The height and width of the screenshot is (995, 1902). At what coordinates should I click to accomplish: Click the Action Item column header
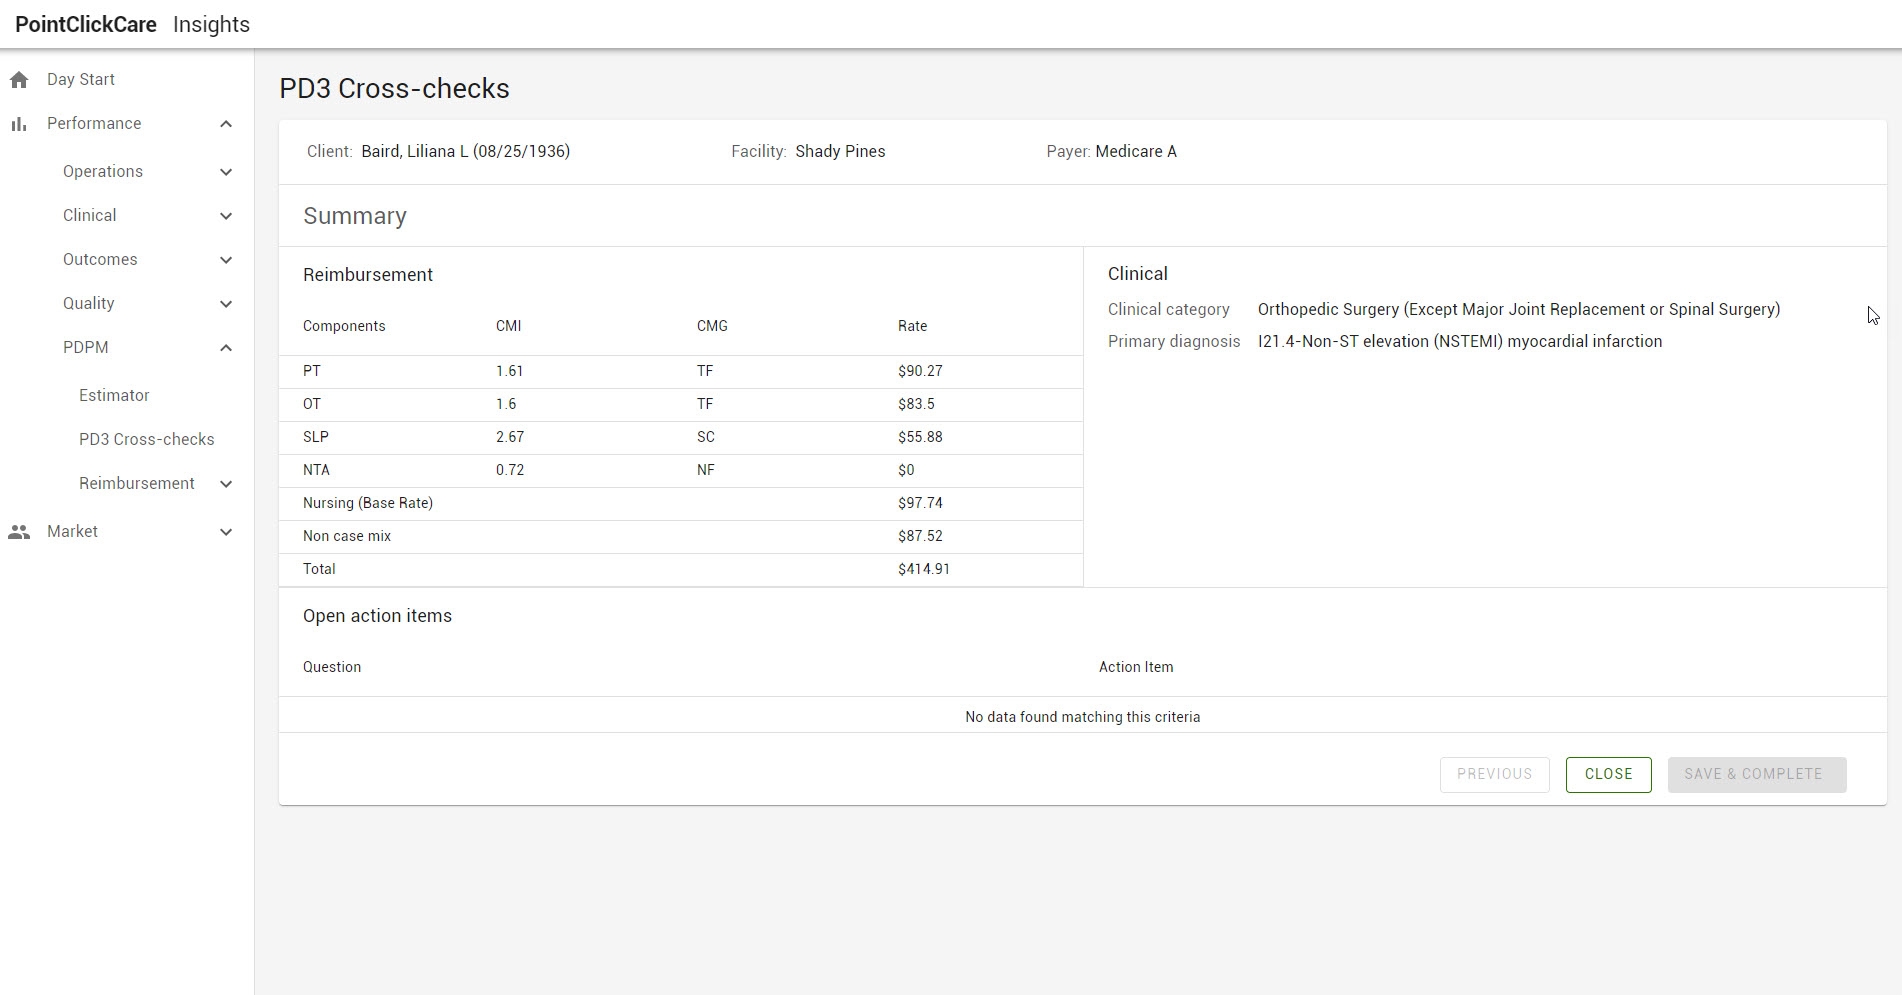[1136, 667]
